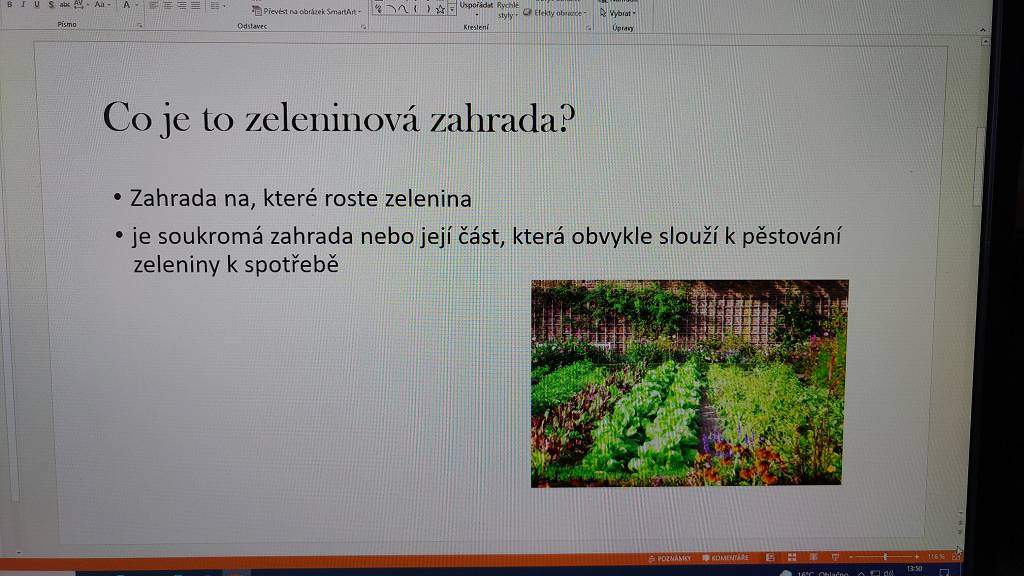Apply strikethrough with the abc icon
Screen dimensions: 1024x576
pos(65,5)
